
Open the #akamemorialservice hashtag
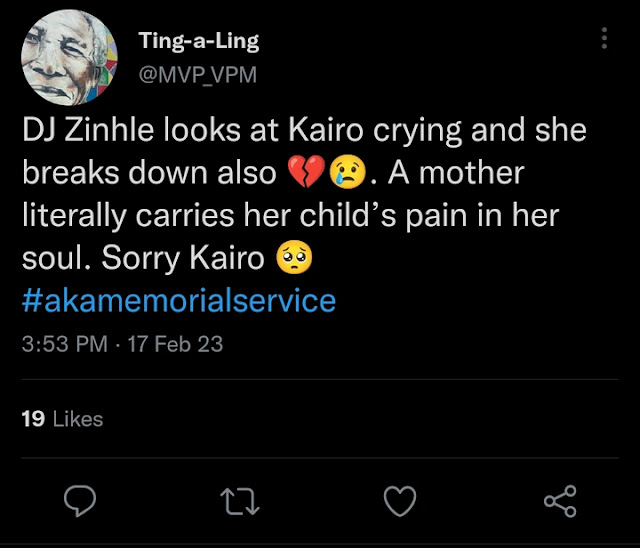[x=178, y=300]
